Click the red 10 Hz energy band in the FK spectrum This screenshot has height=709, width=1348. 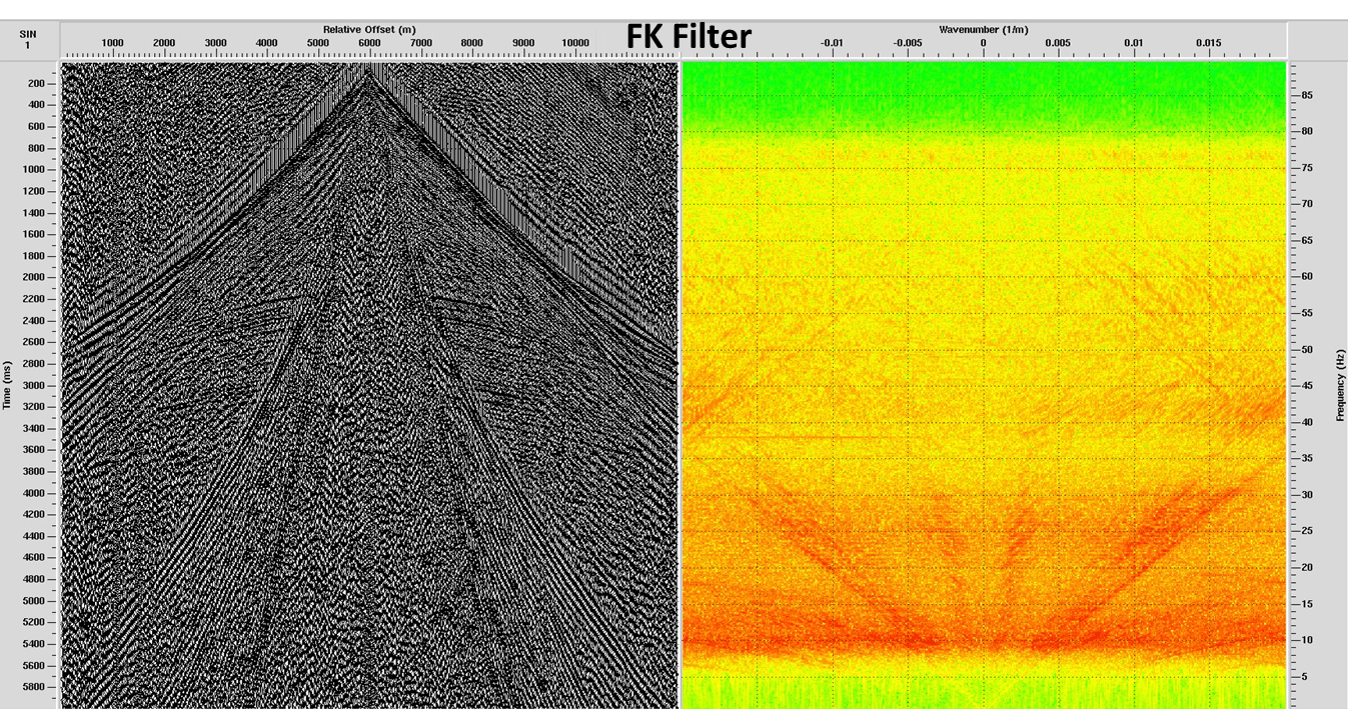983,640
